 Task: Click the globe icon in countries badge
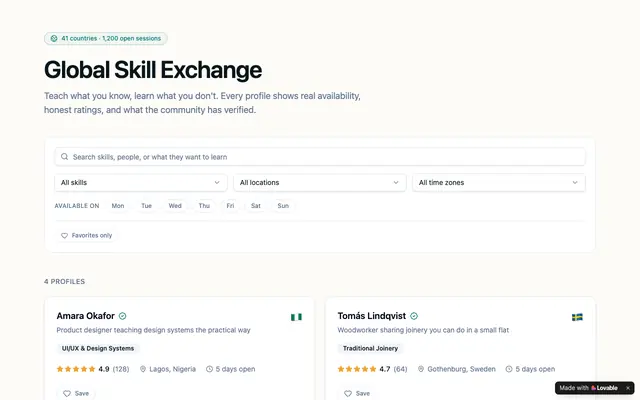click(x=54, y=38)
